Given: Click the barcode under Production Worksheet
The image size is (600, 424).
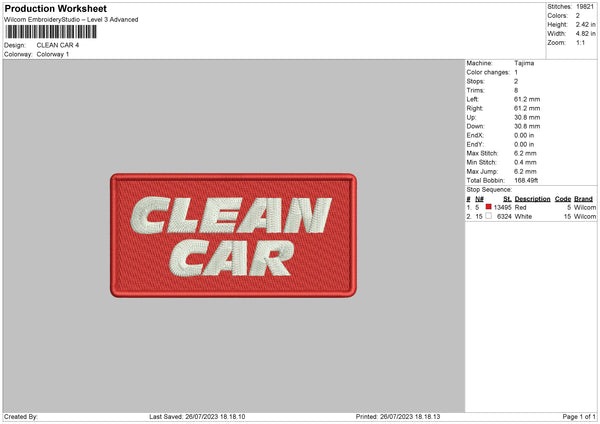Looking at the screenshot, I should tap(51, 32).
